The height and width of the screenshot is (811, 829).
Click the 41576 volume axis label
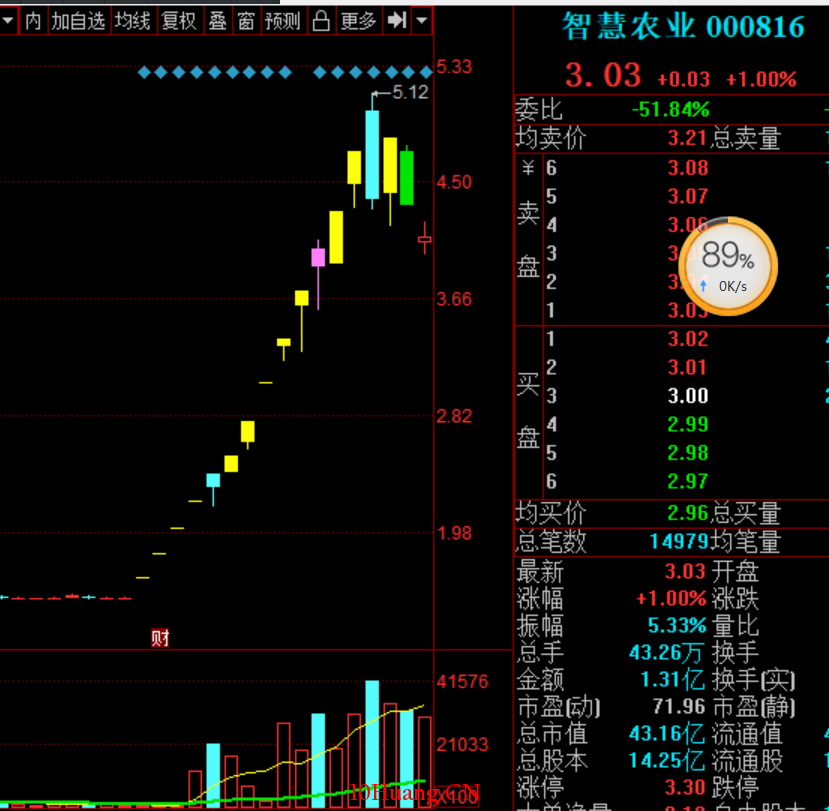tap(463, 682)
